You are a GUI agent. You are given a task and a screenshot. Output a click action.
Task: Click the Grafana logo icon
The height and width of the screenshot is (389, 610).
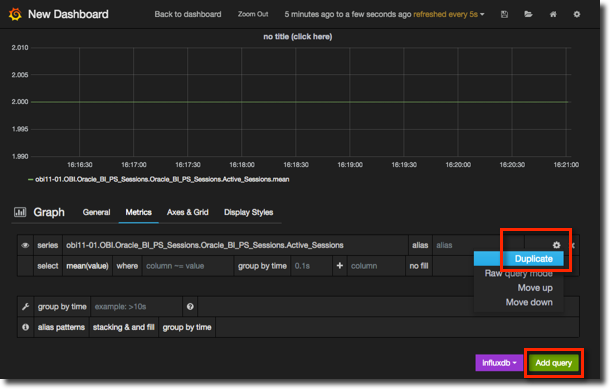[15, 14]
